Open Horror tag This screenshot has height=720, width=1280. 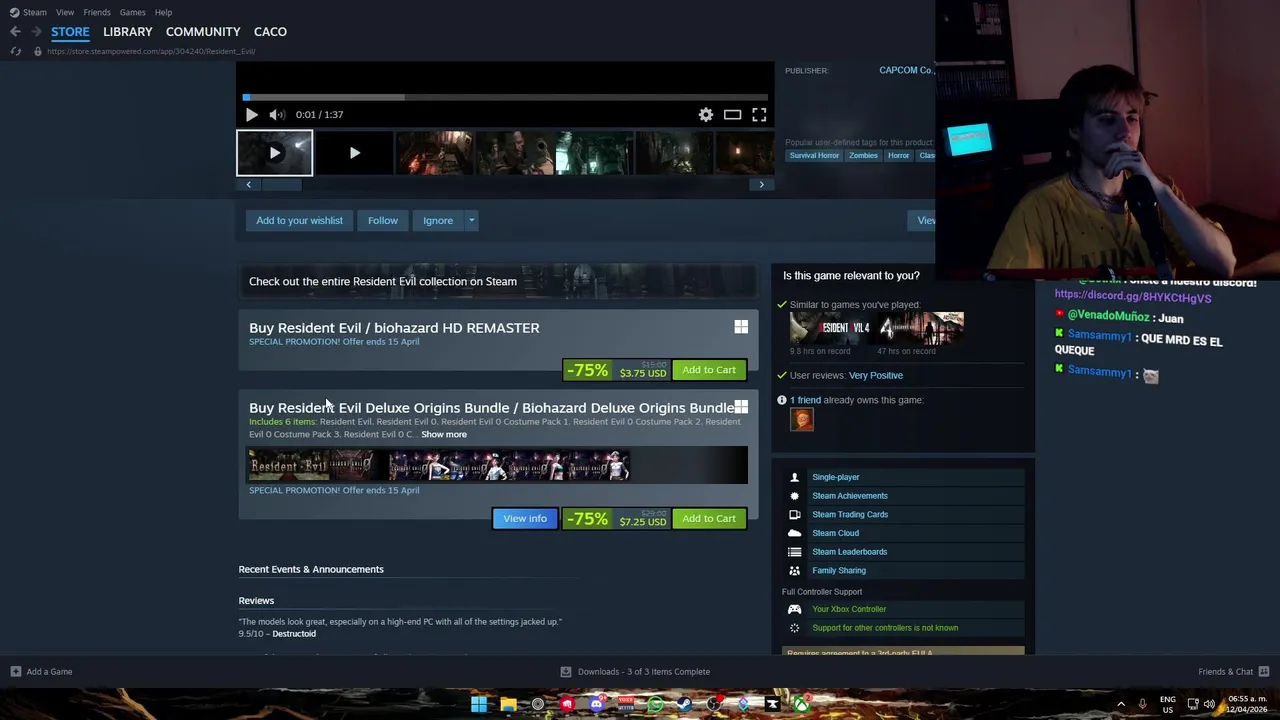898,156
